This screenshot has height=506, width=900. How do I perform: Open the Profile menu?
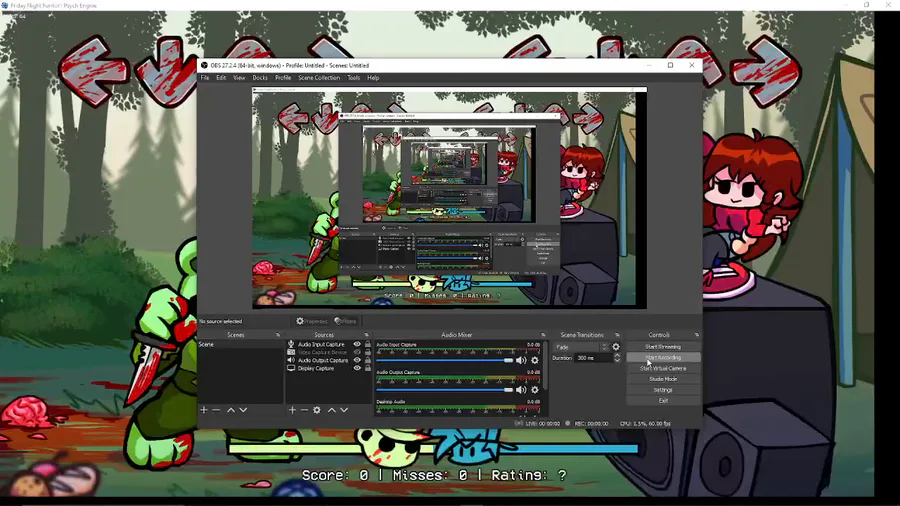283,77
